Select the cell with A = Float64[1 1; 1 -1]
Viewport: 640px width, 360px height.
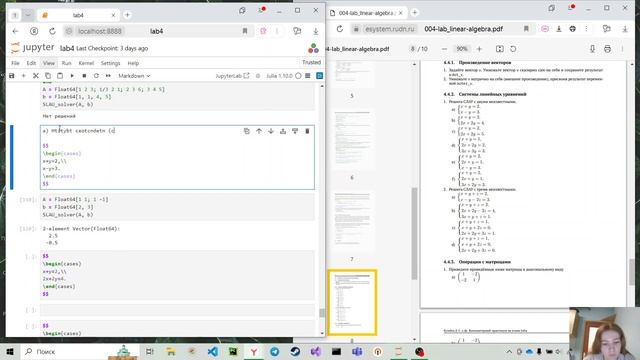pyautogui.click(x=178, y=207)
